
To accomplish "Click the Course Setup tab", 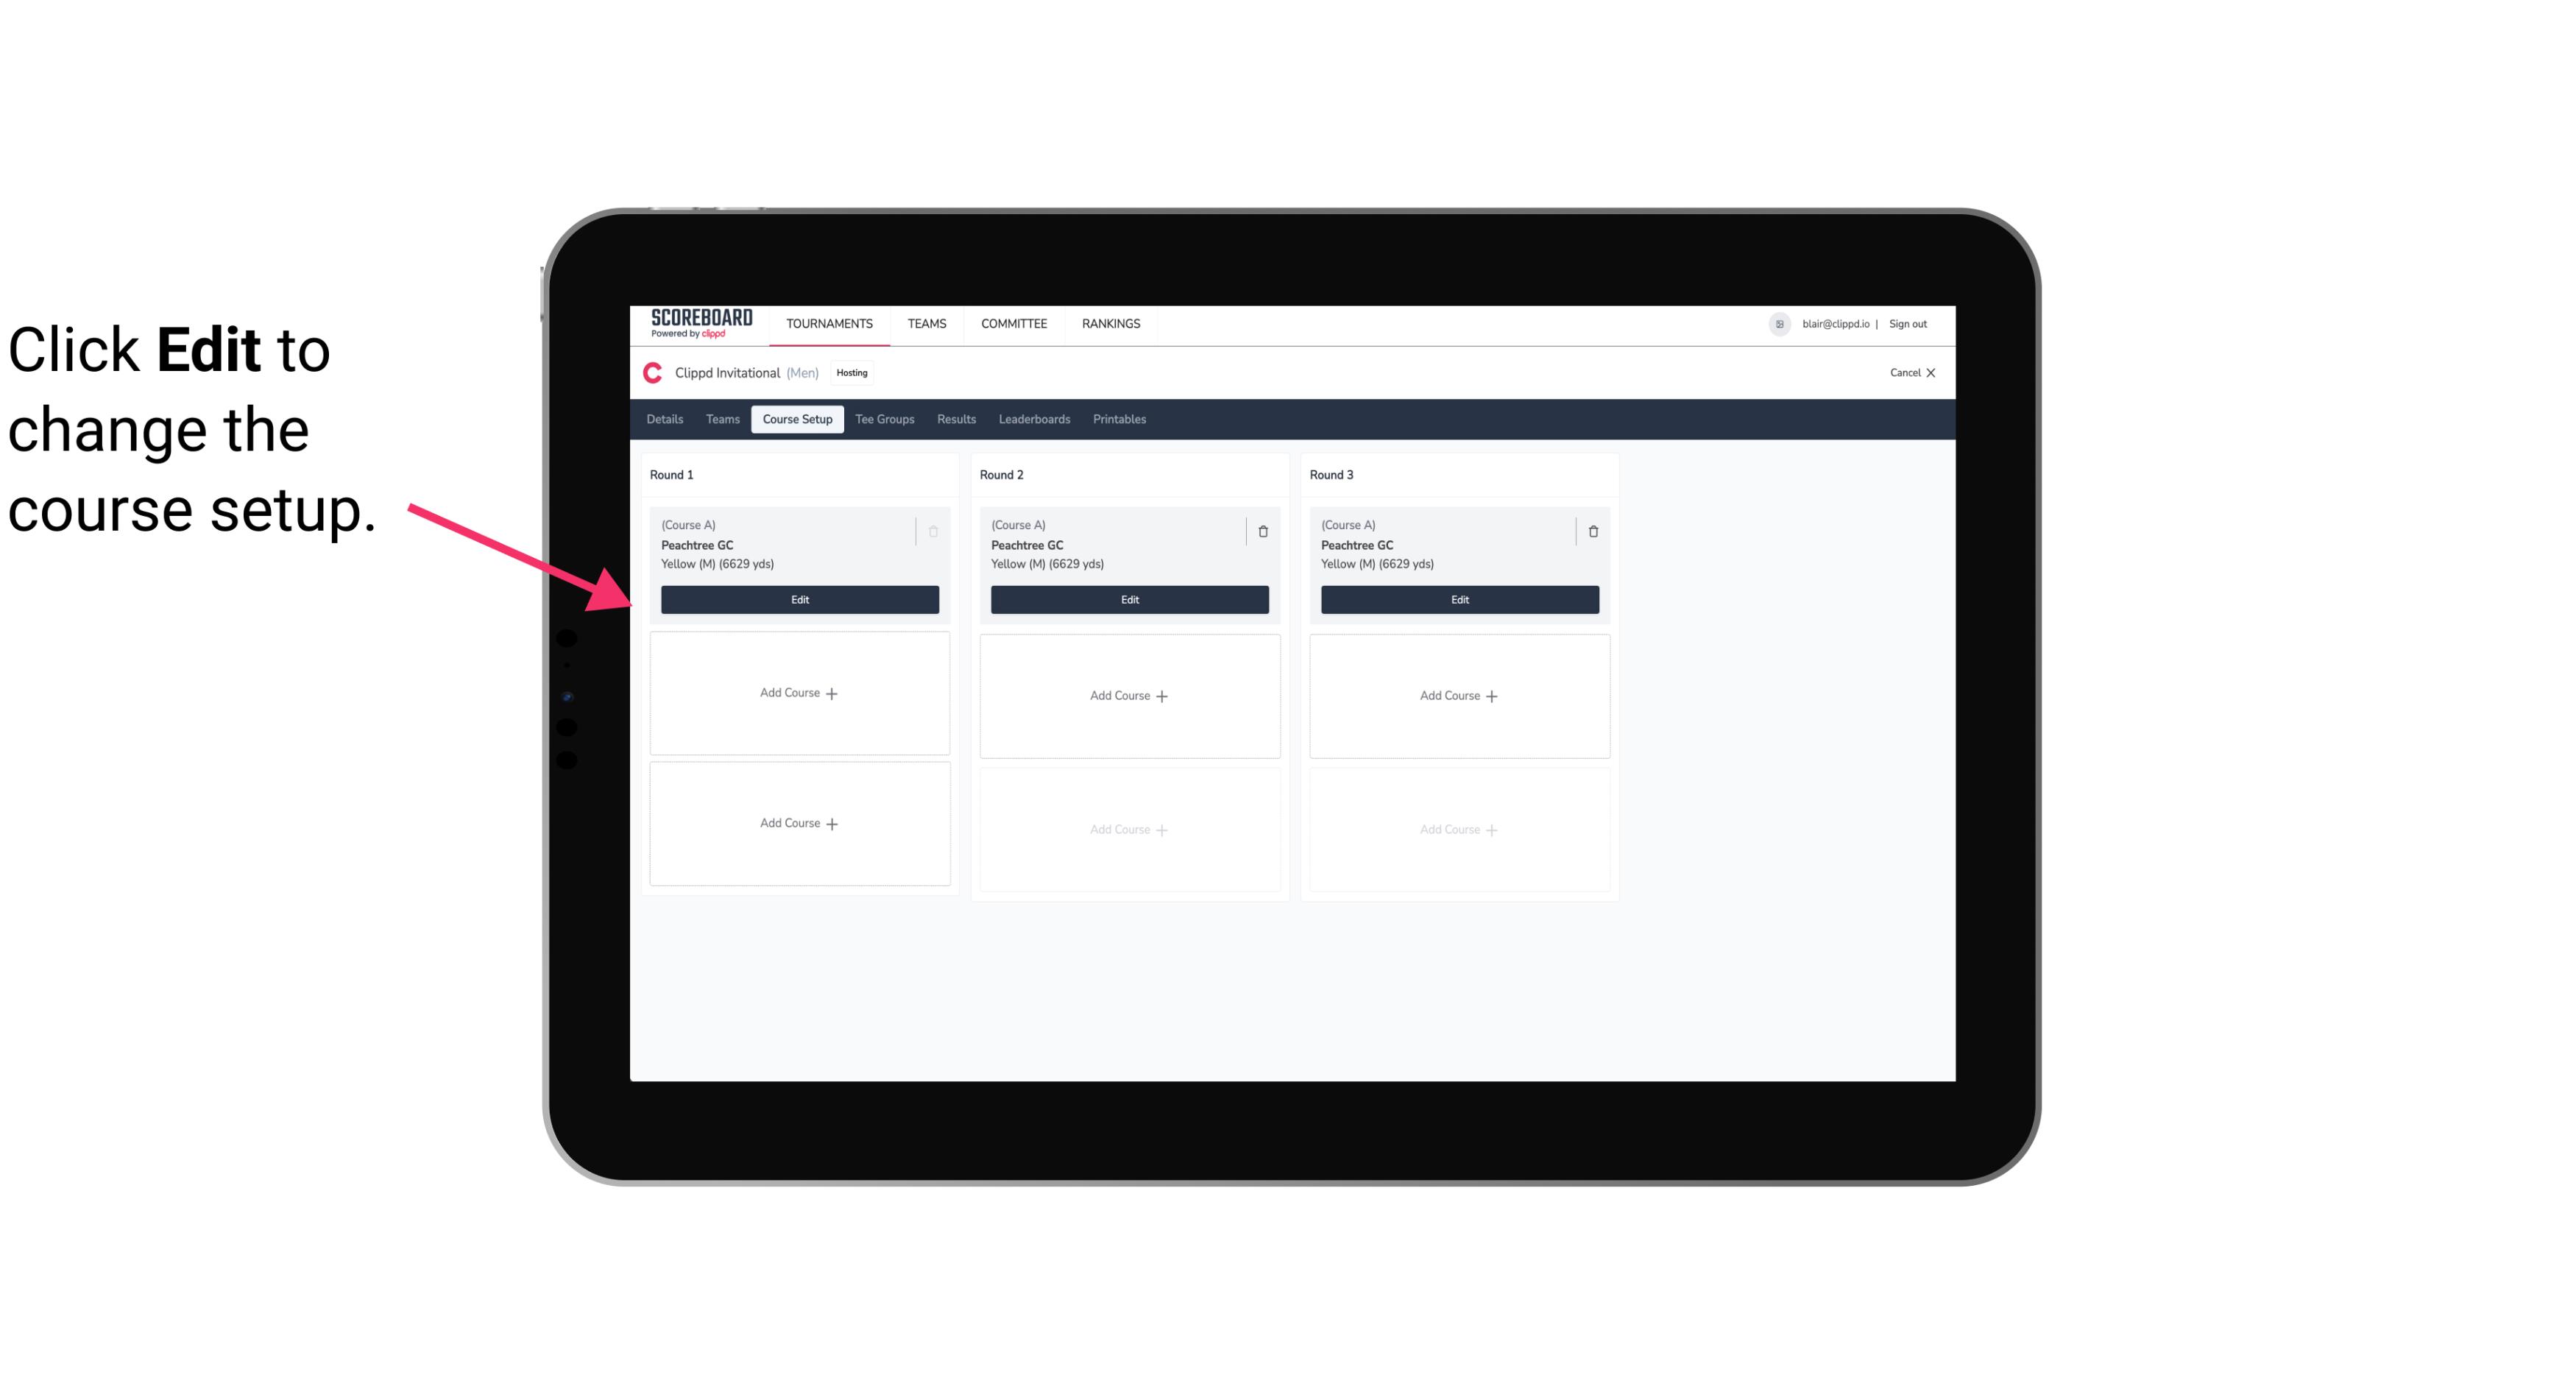I will click(x=796, y=420).
